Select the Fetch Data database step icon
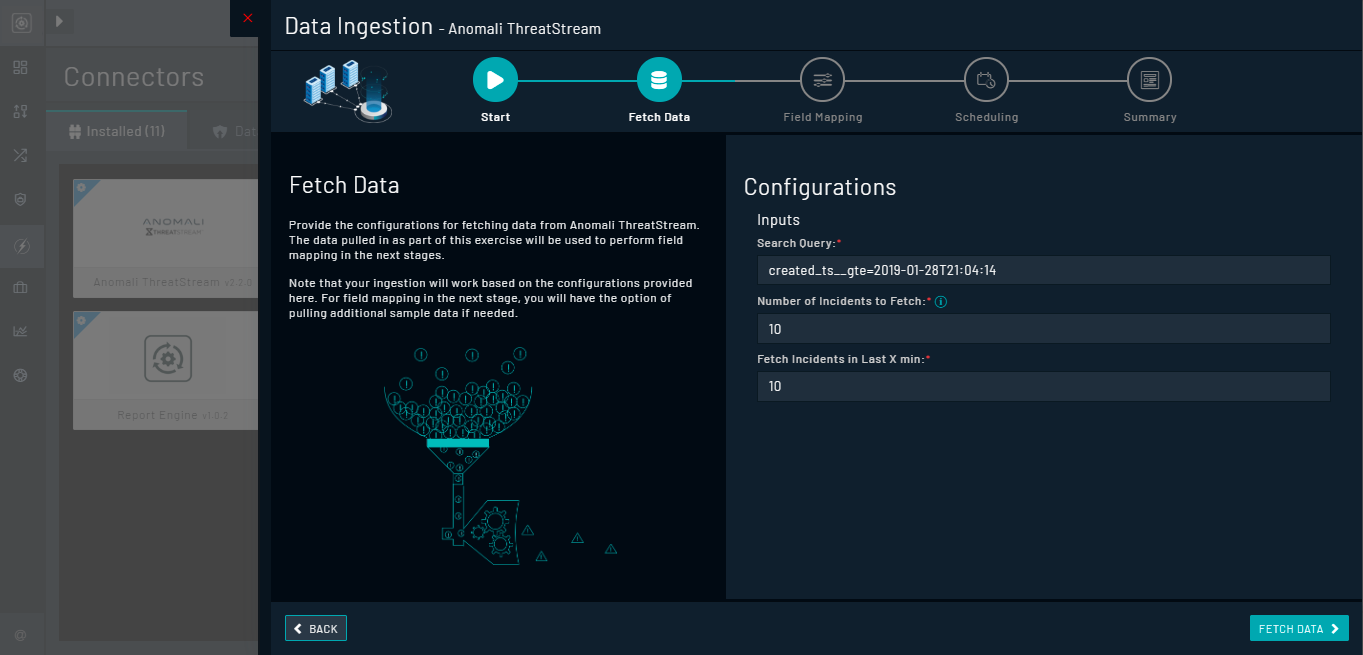Screen dimensions: 1363x655 click(659, 80)
